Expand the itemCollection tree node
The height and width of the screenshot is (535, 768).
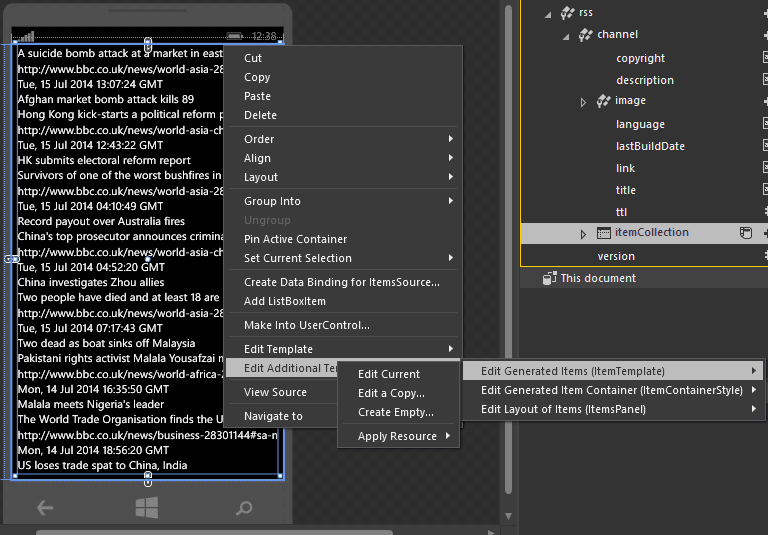584,234
